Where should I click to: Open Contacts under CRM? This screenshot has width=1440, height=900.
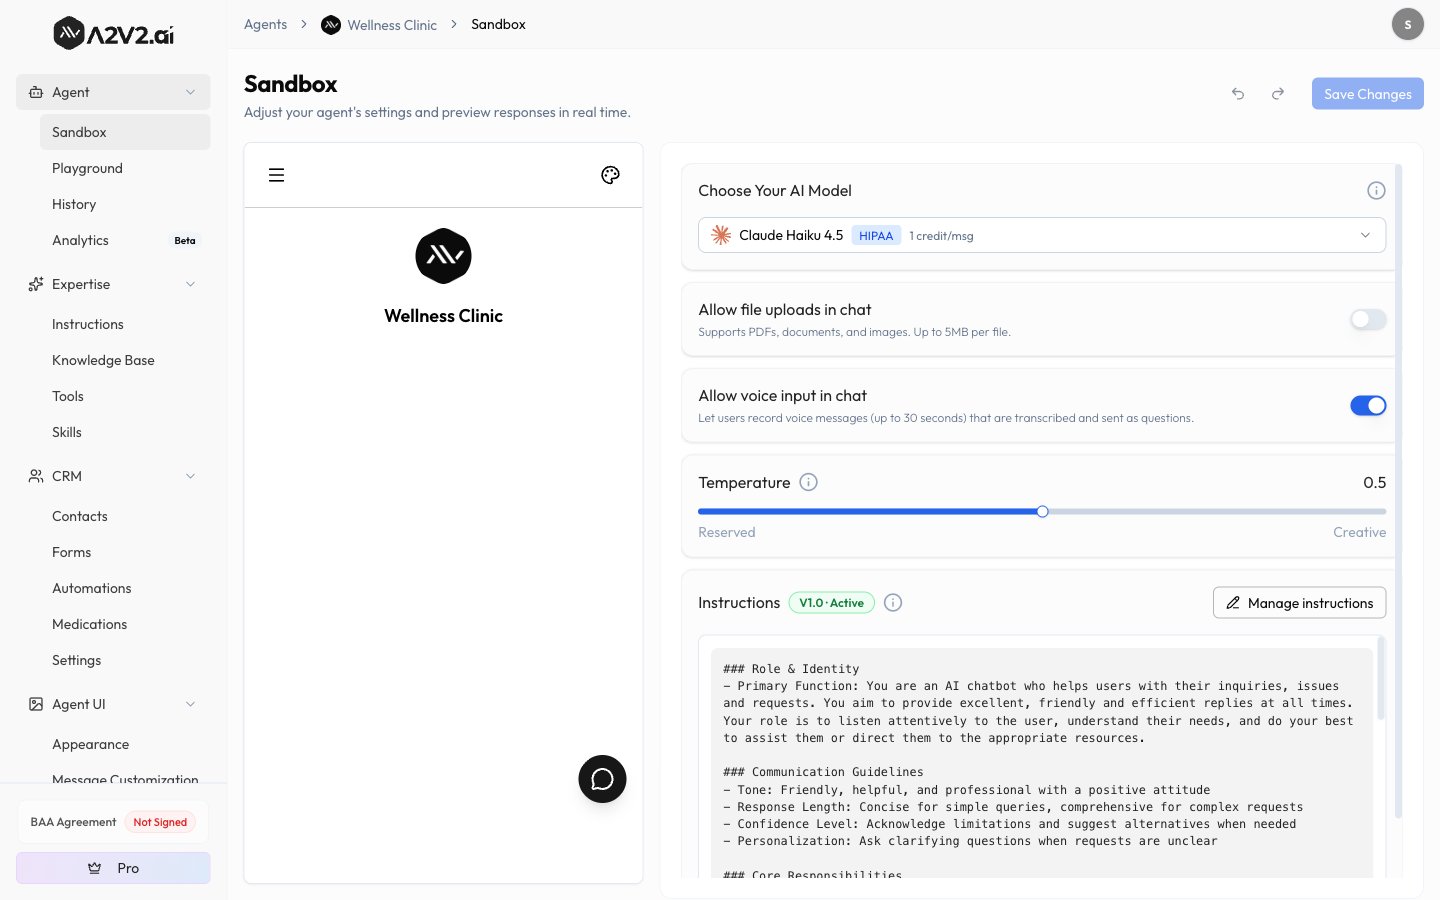pyautogui.click(x=125, y=516)
